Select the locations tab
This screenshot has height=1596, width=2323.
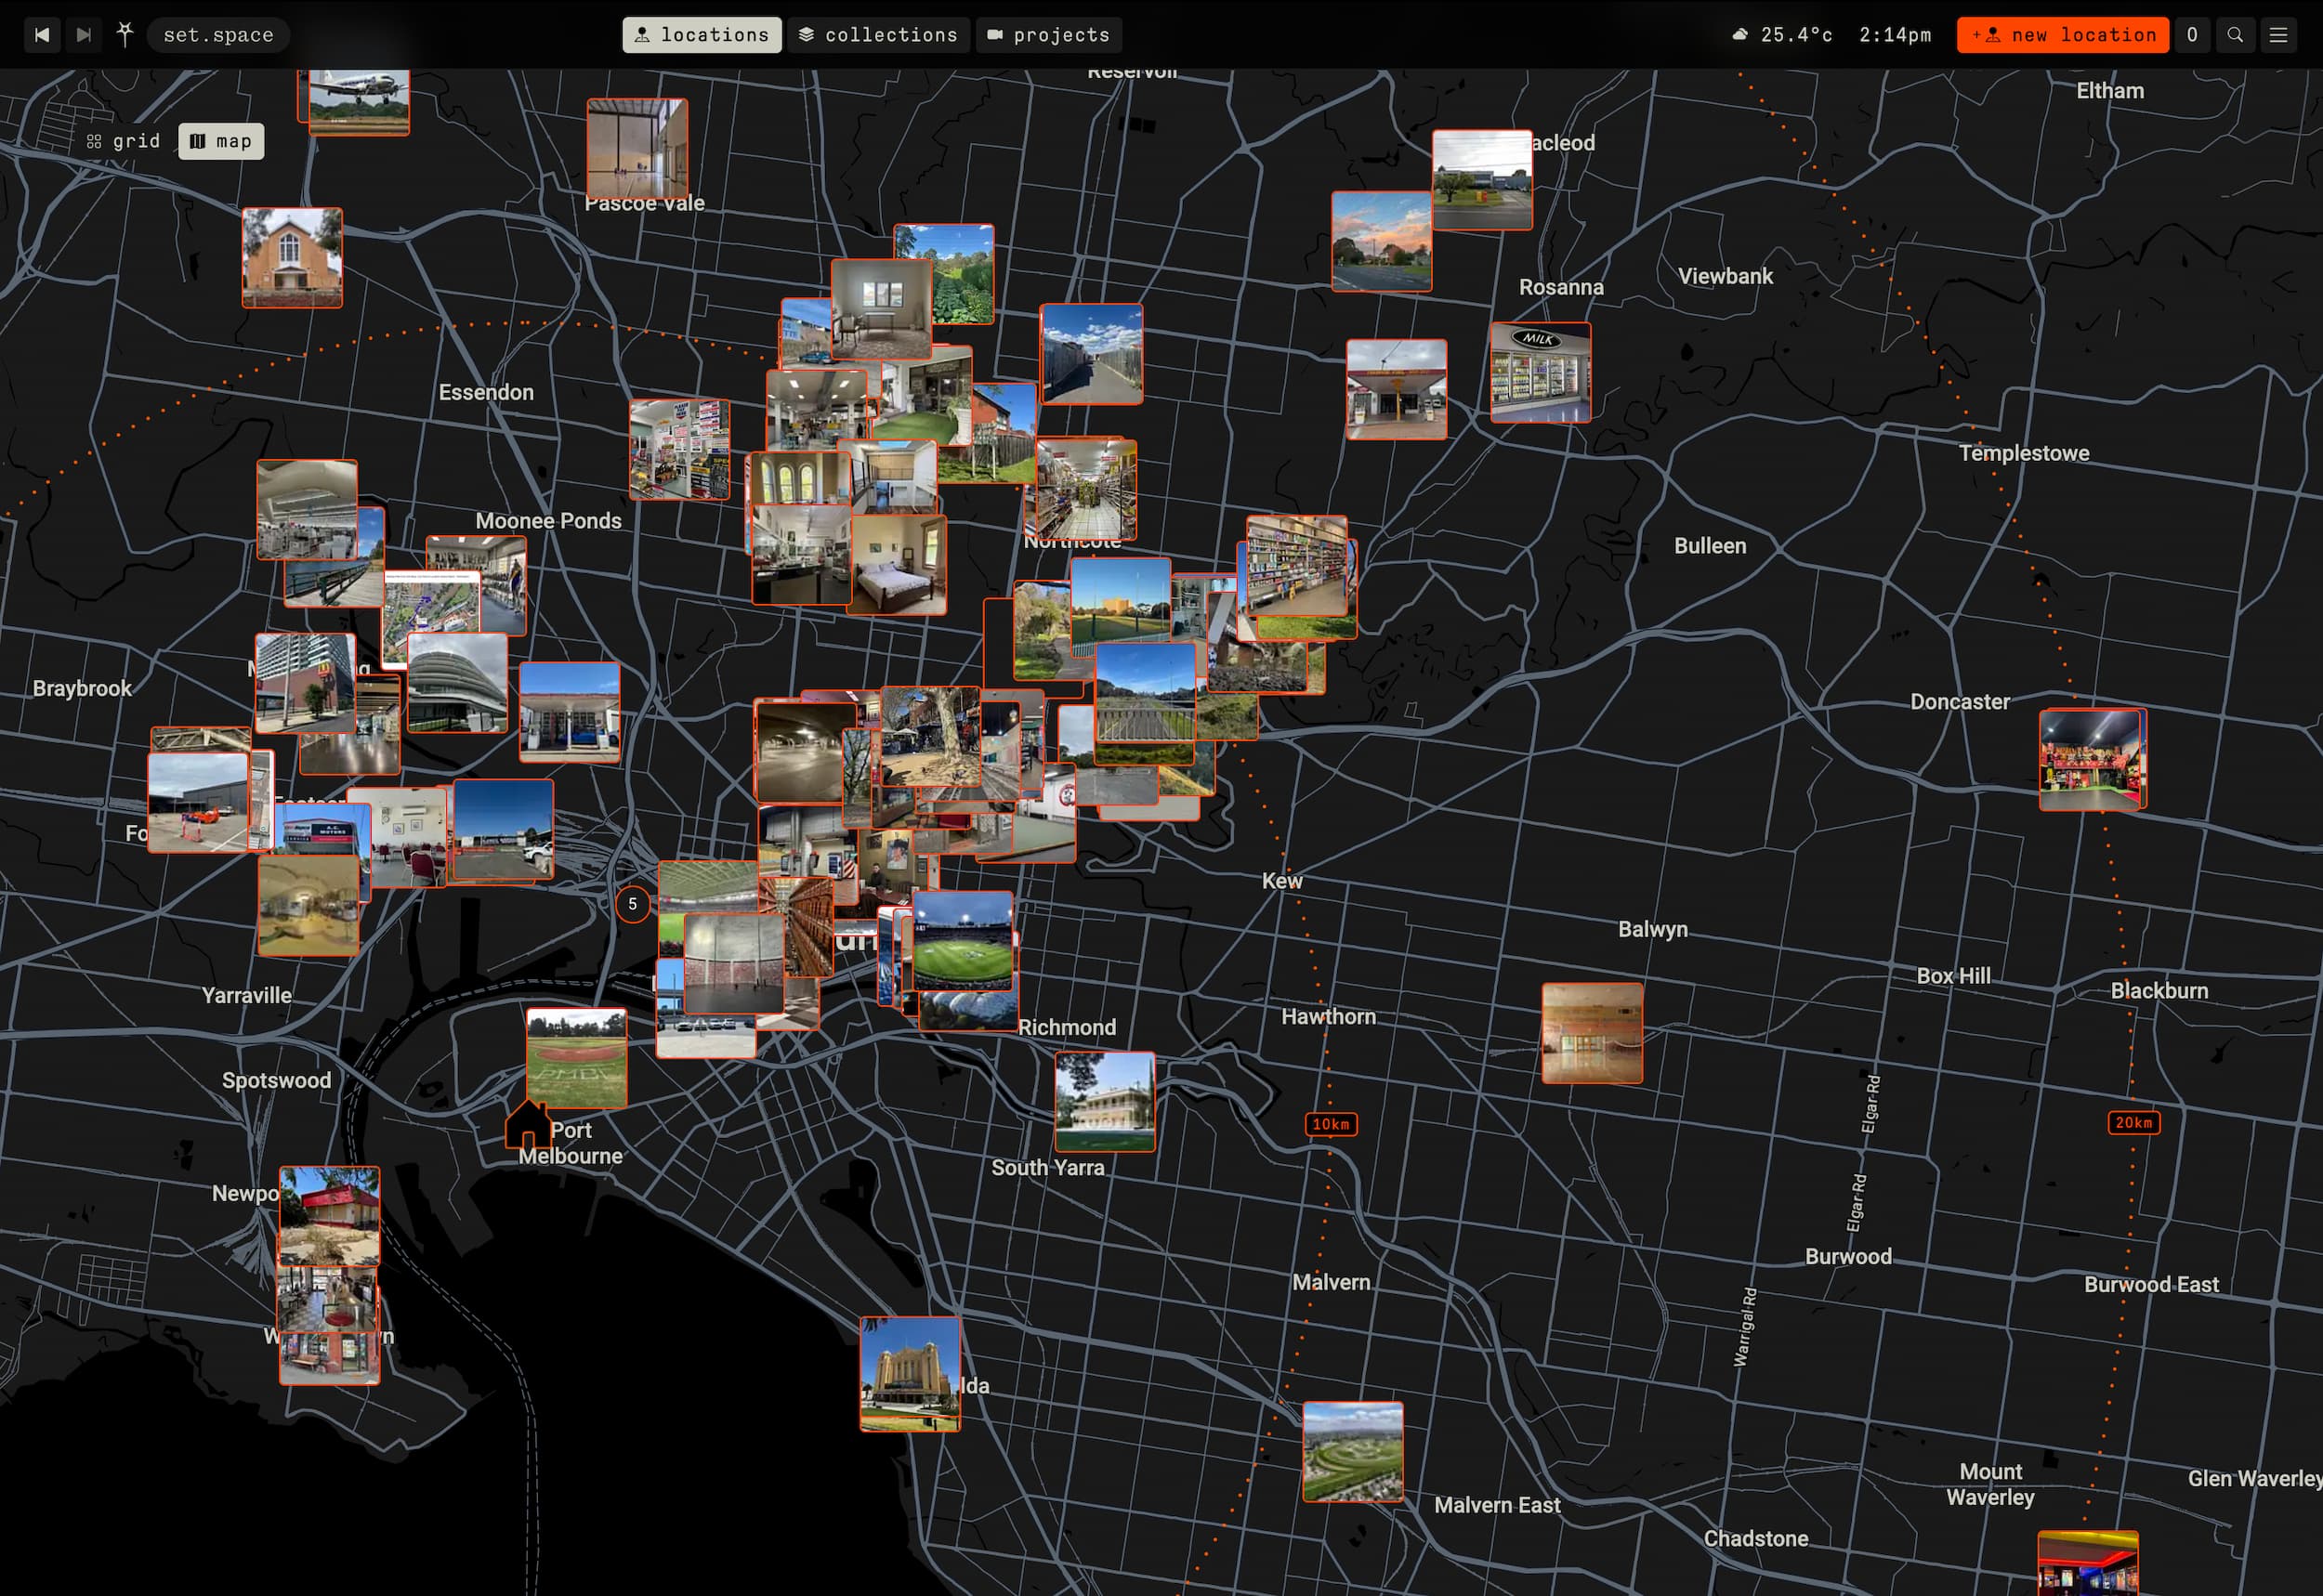(702, 35)
